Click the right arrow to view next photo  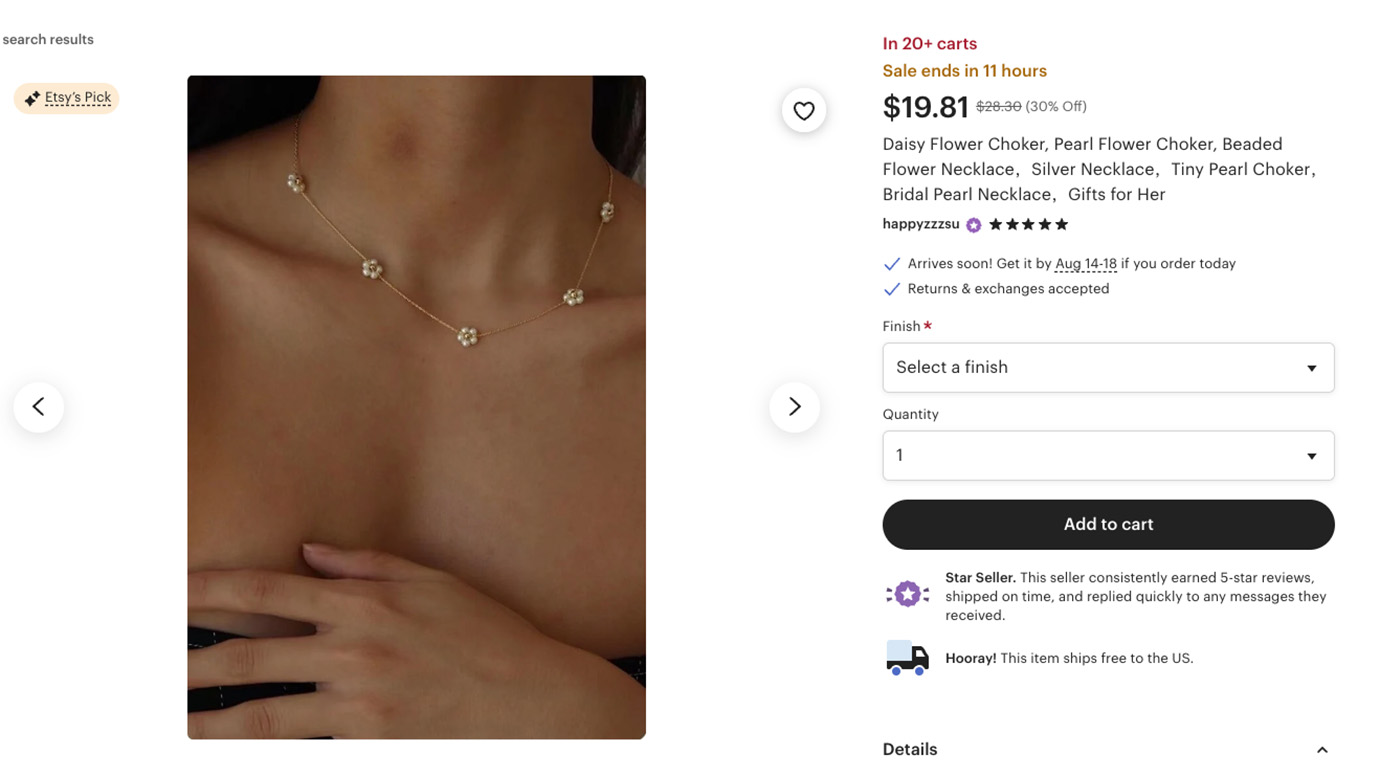coord(794,406)
